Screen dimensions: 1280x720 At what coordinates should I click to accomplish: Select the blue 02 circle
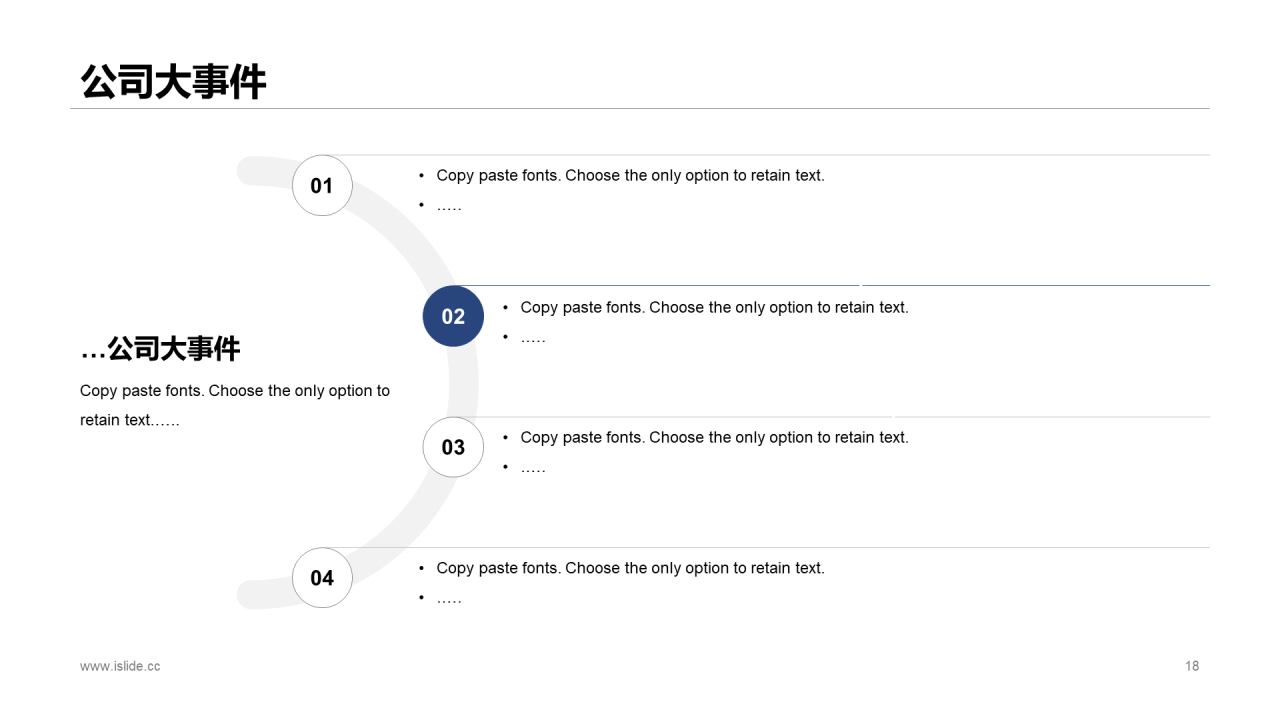453,316
